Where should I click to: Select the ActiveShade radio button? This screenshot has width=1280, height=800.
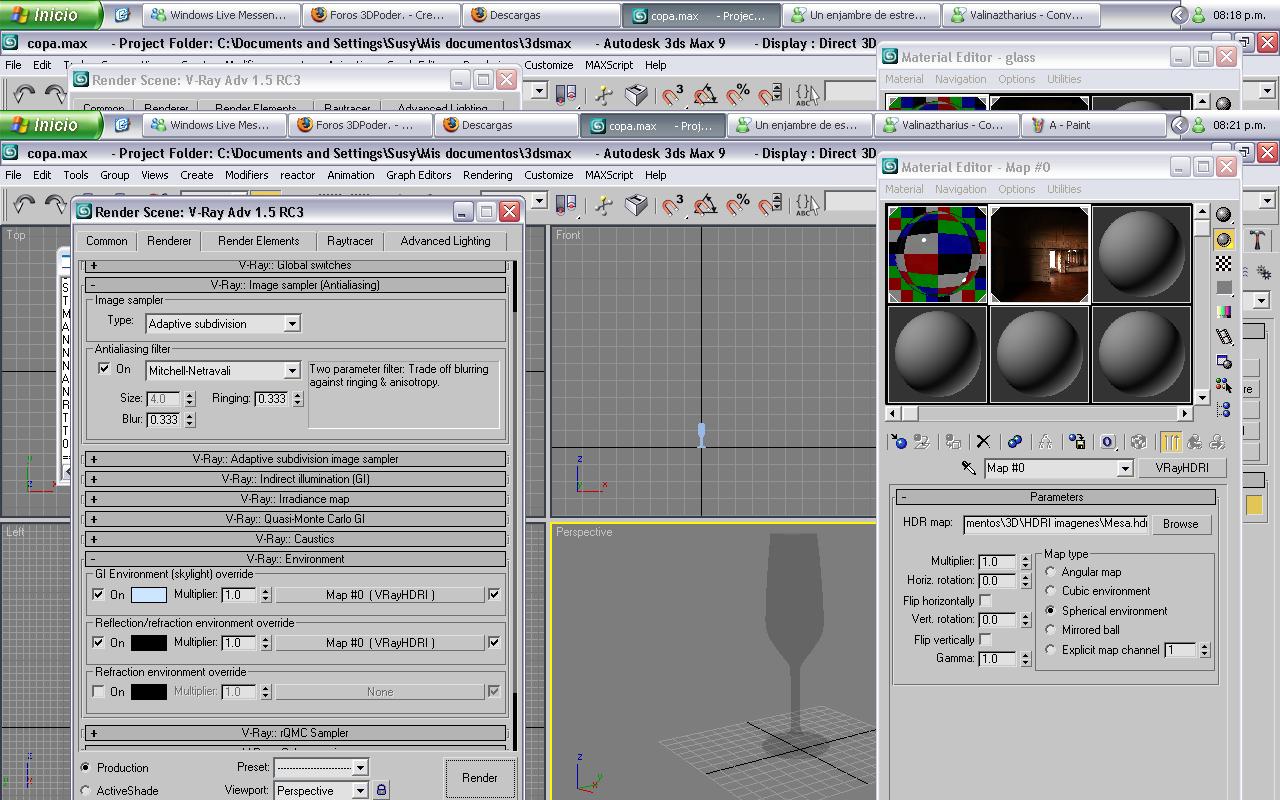[85, 791]
